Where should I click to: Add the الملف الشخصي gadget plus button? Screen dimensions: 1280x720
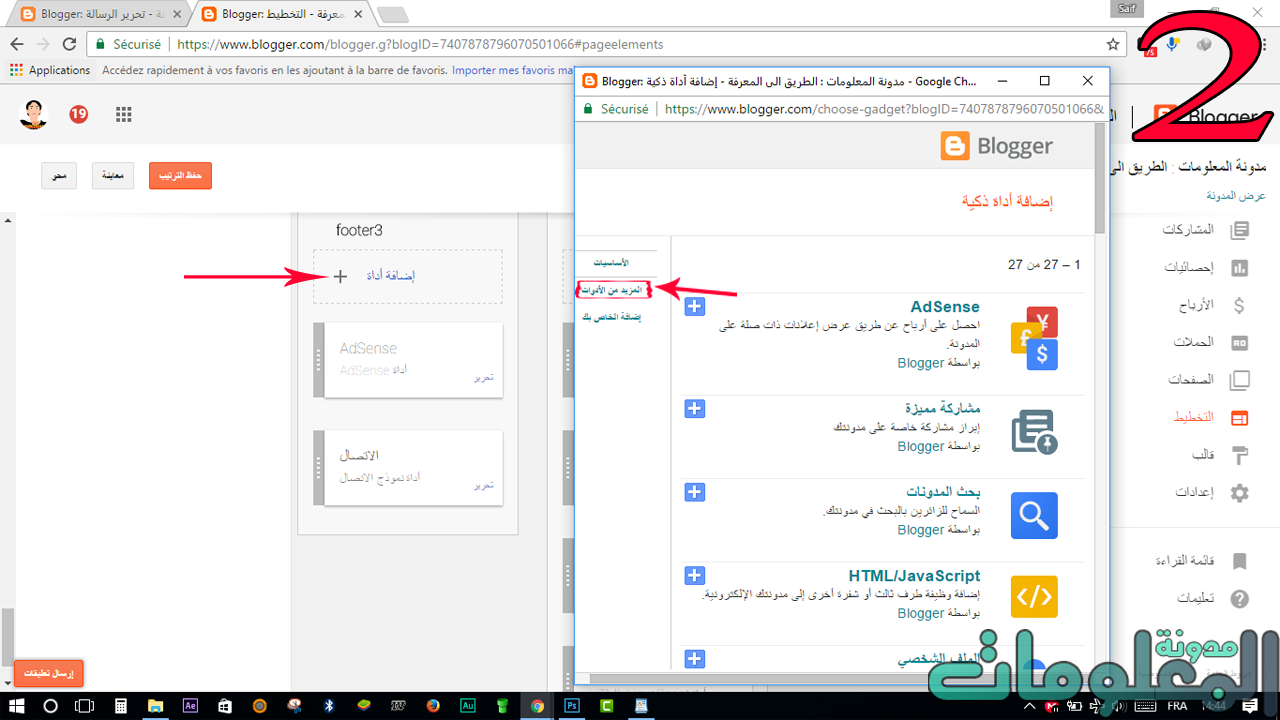click(x=695, y=658)
